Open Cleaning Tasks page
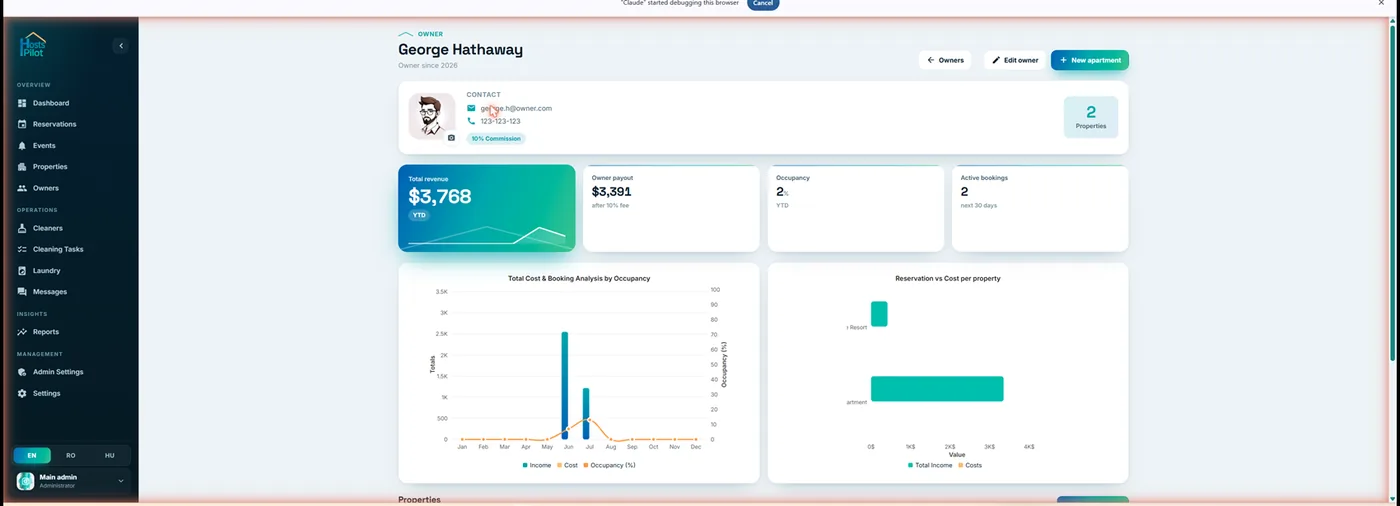This screenshot has width=1400, height=506. tap(70, 249)
